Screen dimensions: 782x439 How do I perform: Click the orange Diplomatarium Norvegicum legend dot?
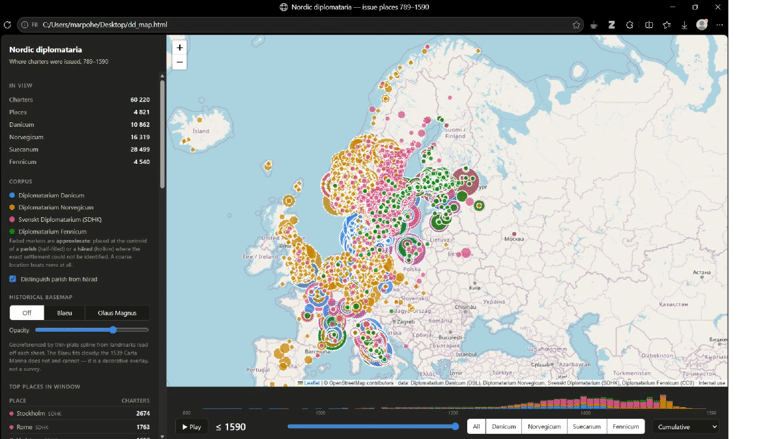pos(12,207)
